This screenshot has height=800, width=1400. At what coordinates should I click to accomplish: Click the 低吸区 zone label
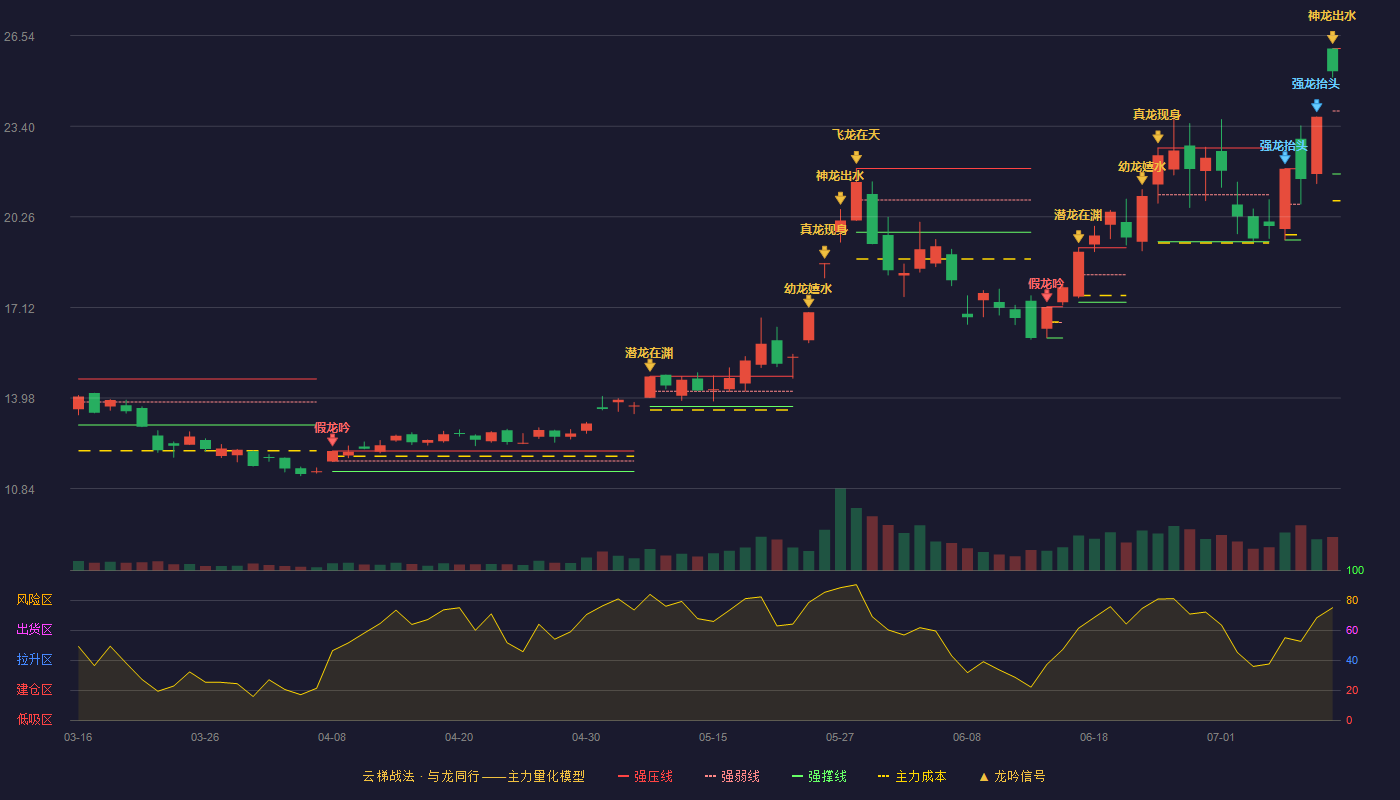point(35,719)
